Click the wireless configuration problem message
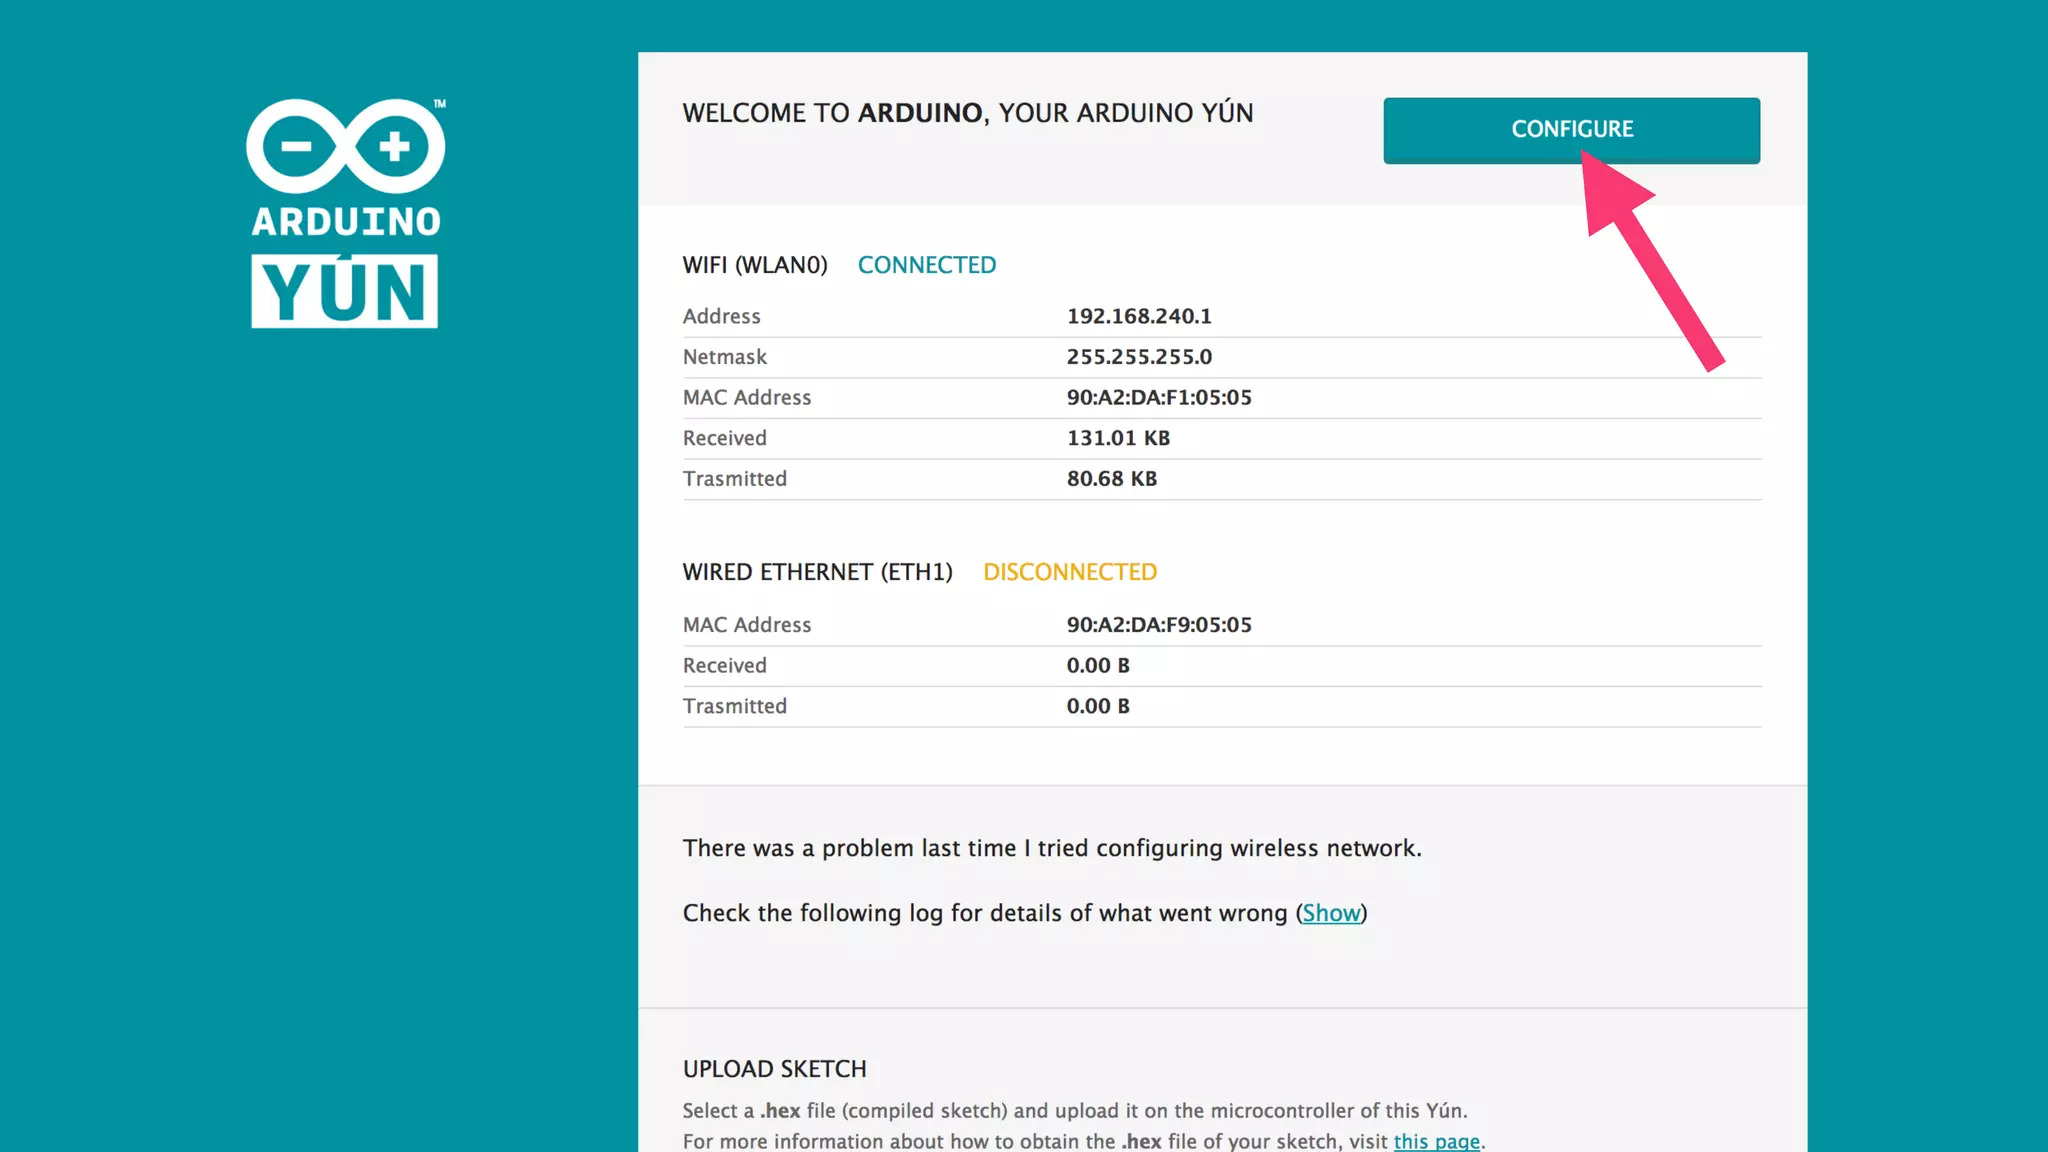The height and width of the screenshot is (1152, 2048). tap(1051, 848)
